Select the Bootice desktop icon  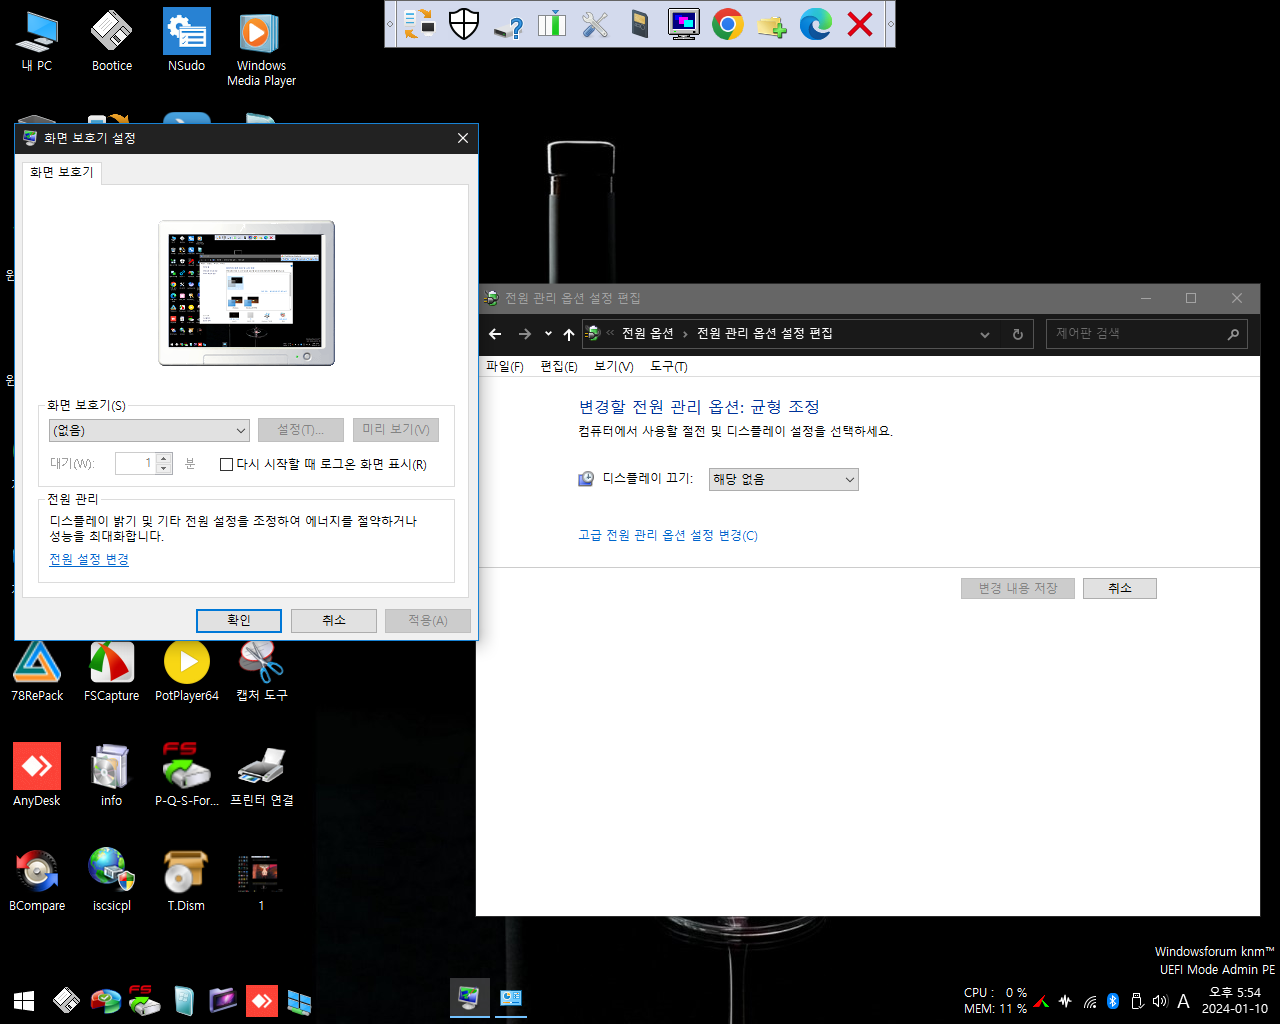click(112, 42)
